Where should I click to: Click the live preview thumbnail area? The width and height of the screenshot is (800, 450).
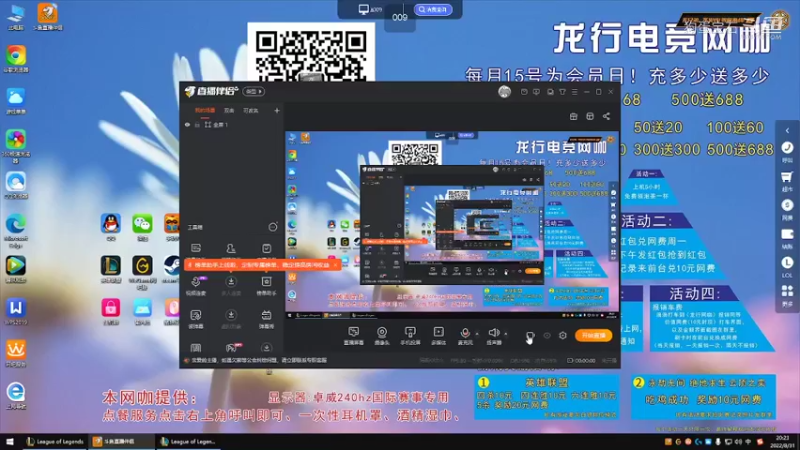coord(452,225)
